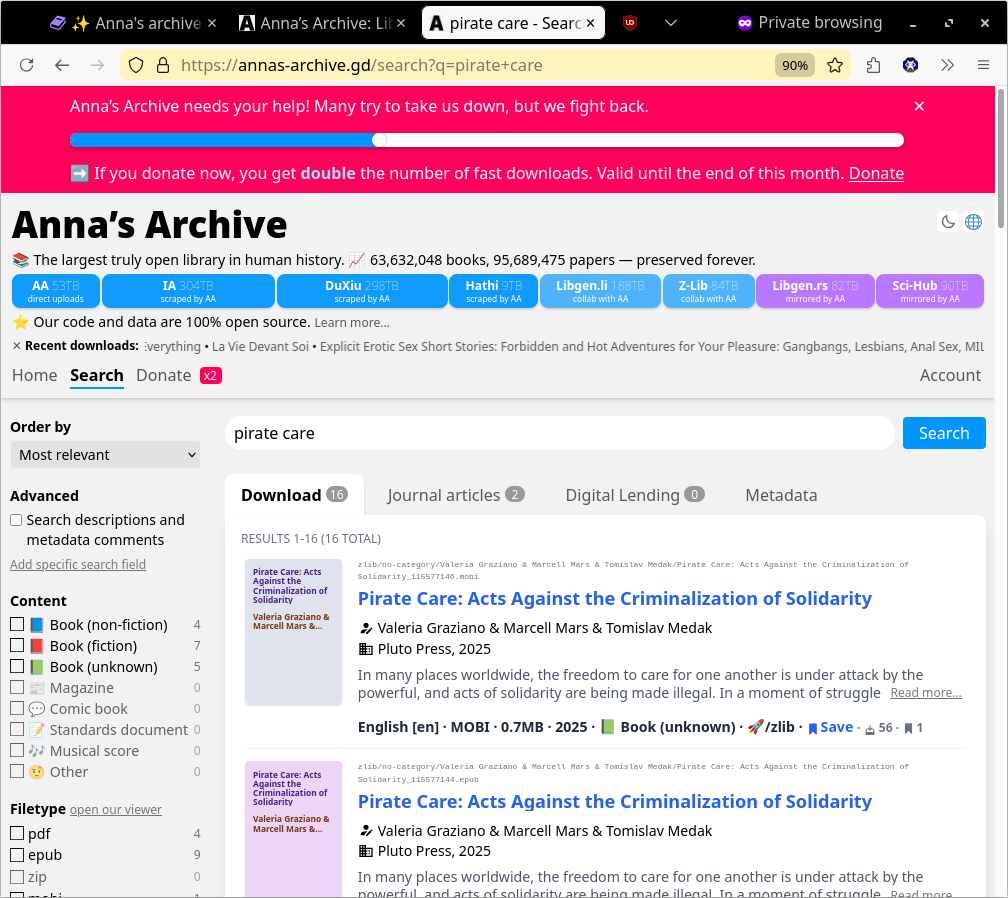Image resolution: width=1008 pixels, height=898 pixels.
Task: Open the Order by Most relevant dropdown
Action: pyautogui.click(x=105, y=455)
